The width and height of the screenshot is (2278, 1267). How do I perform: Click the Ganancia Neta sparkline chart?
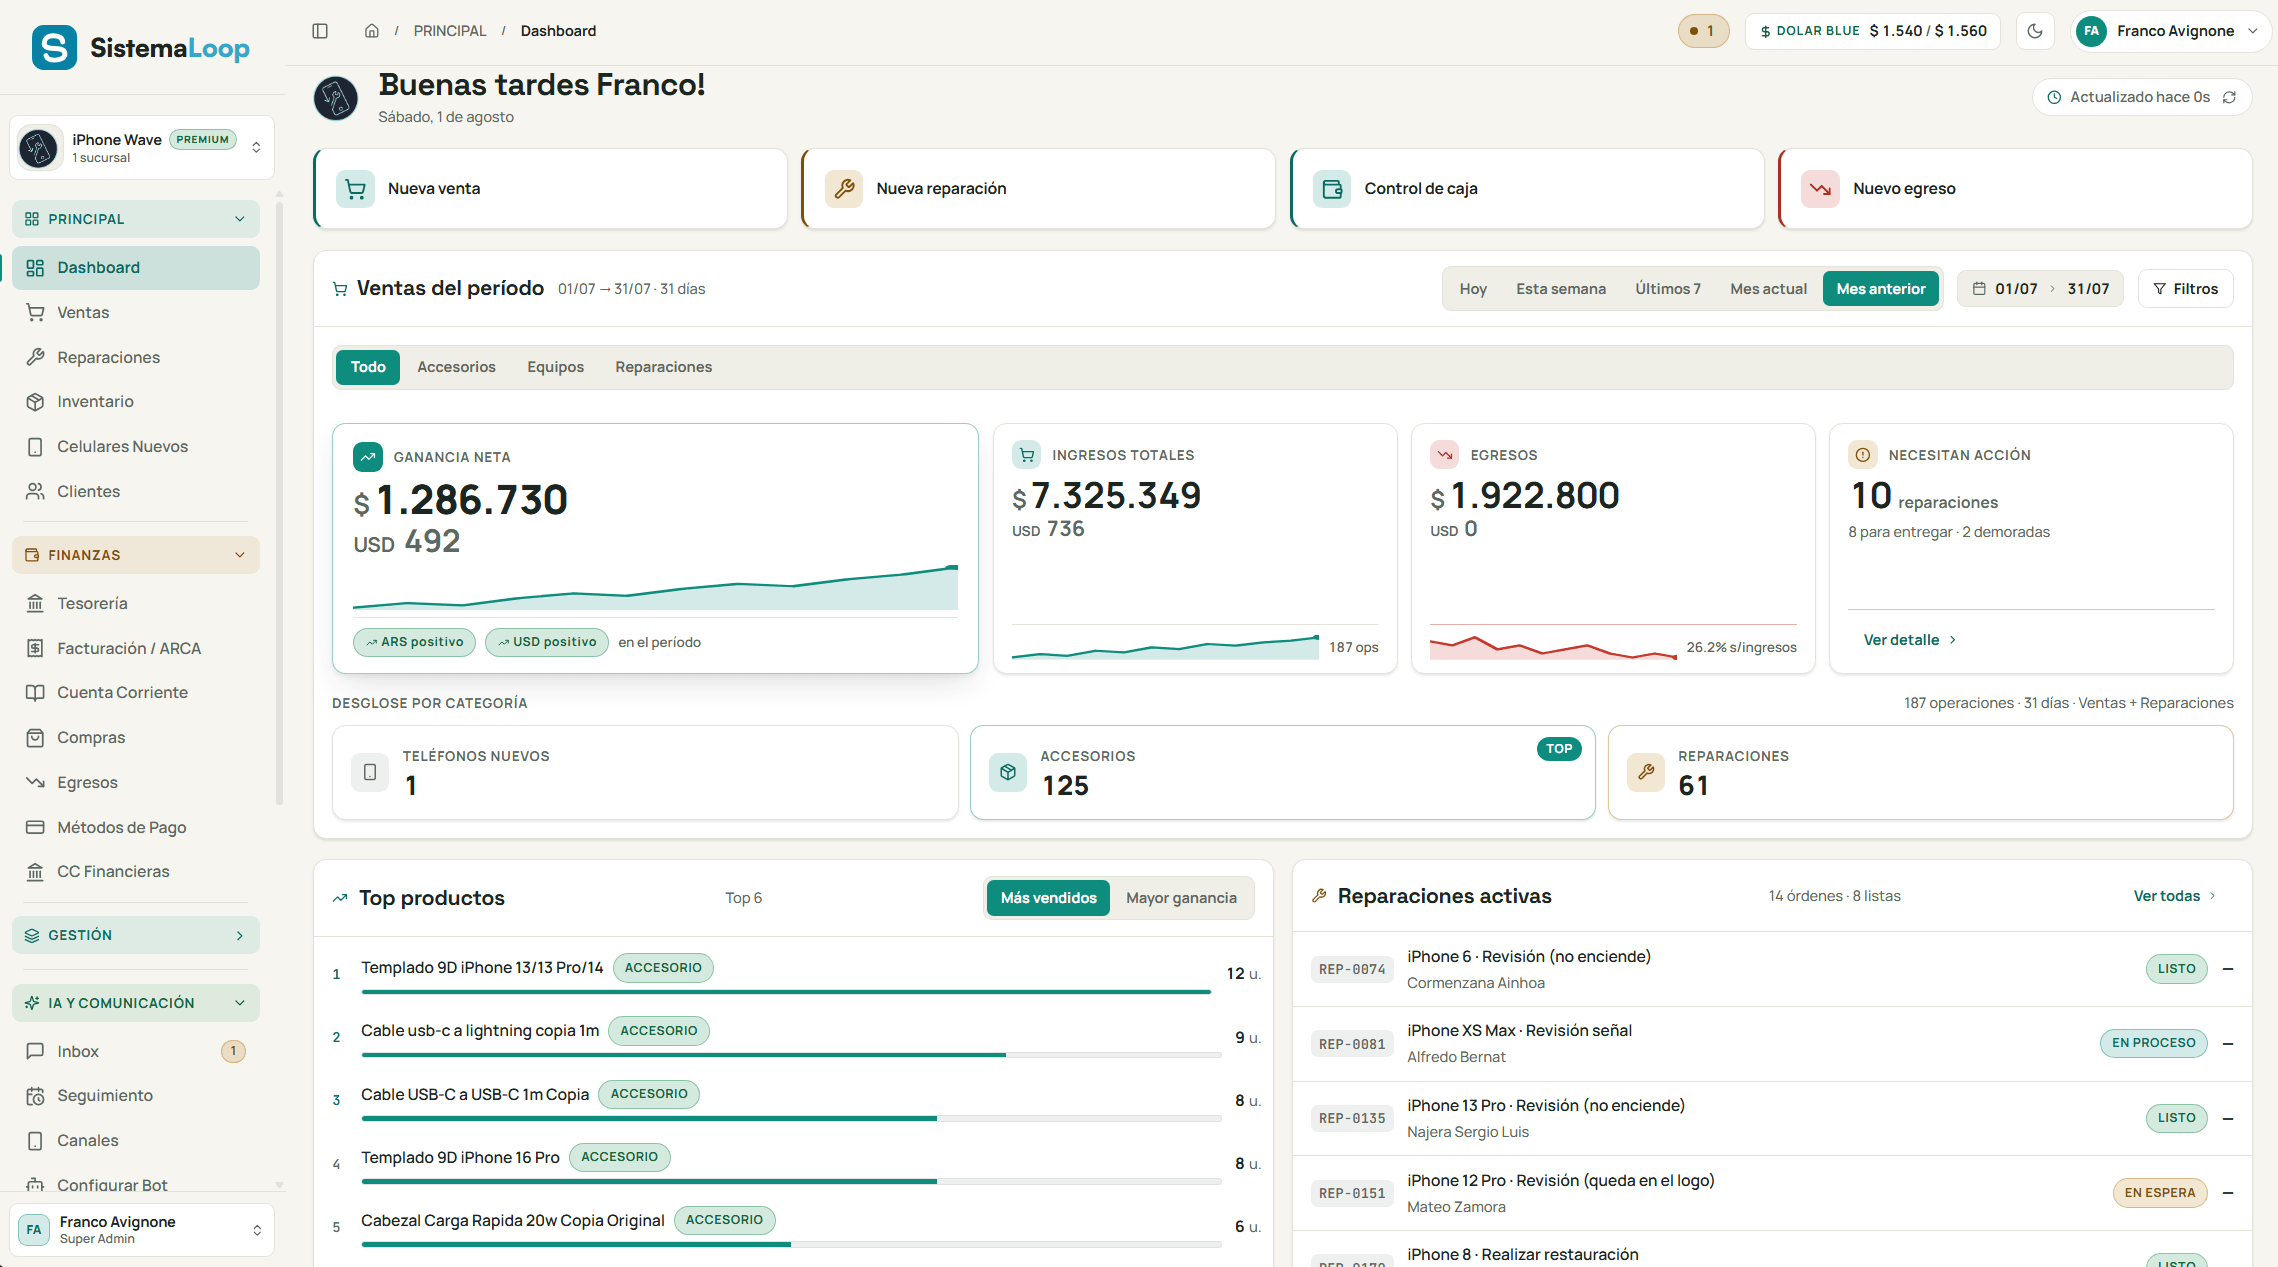pos(655,588)
